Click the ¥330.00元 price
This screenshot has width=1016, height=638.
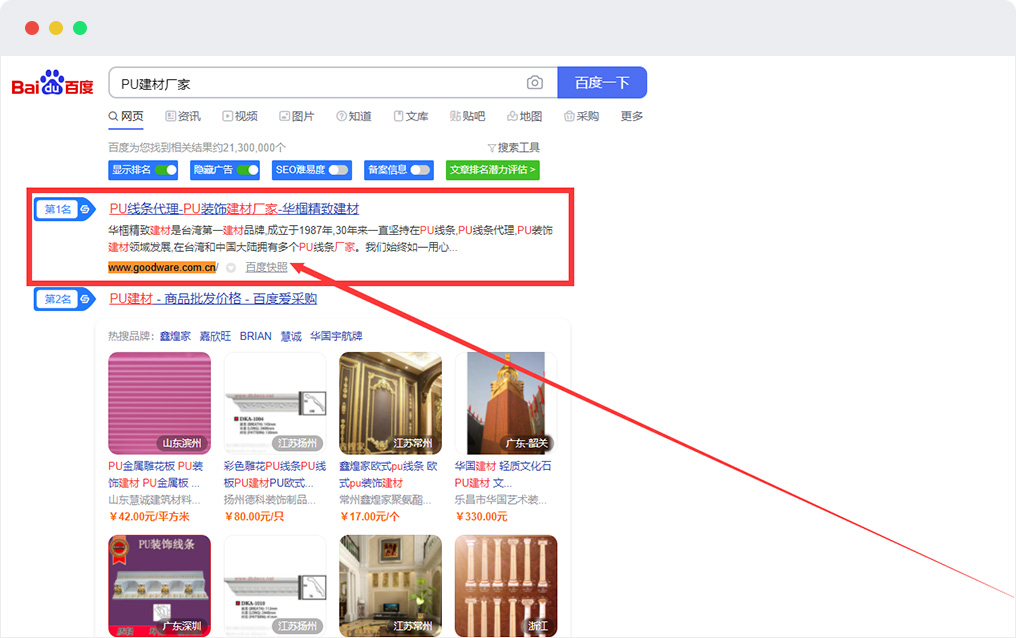point(481,516)
